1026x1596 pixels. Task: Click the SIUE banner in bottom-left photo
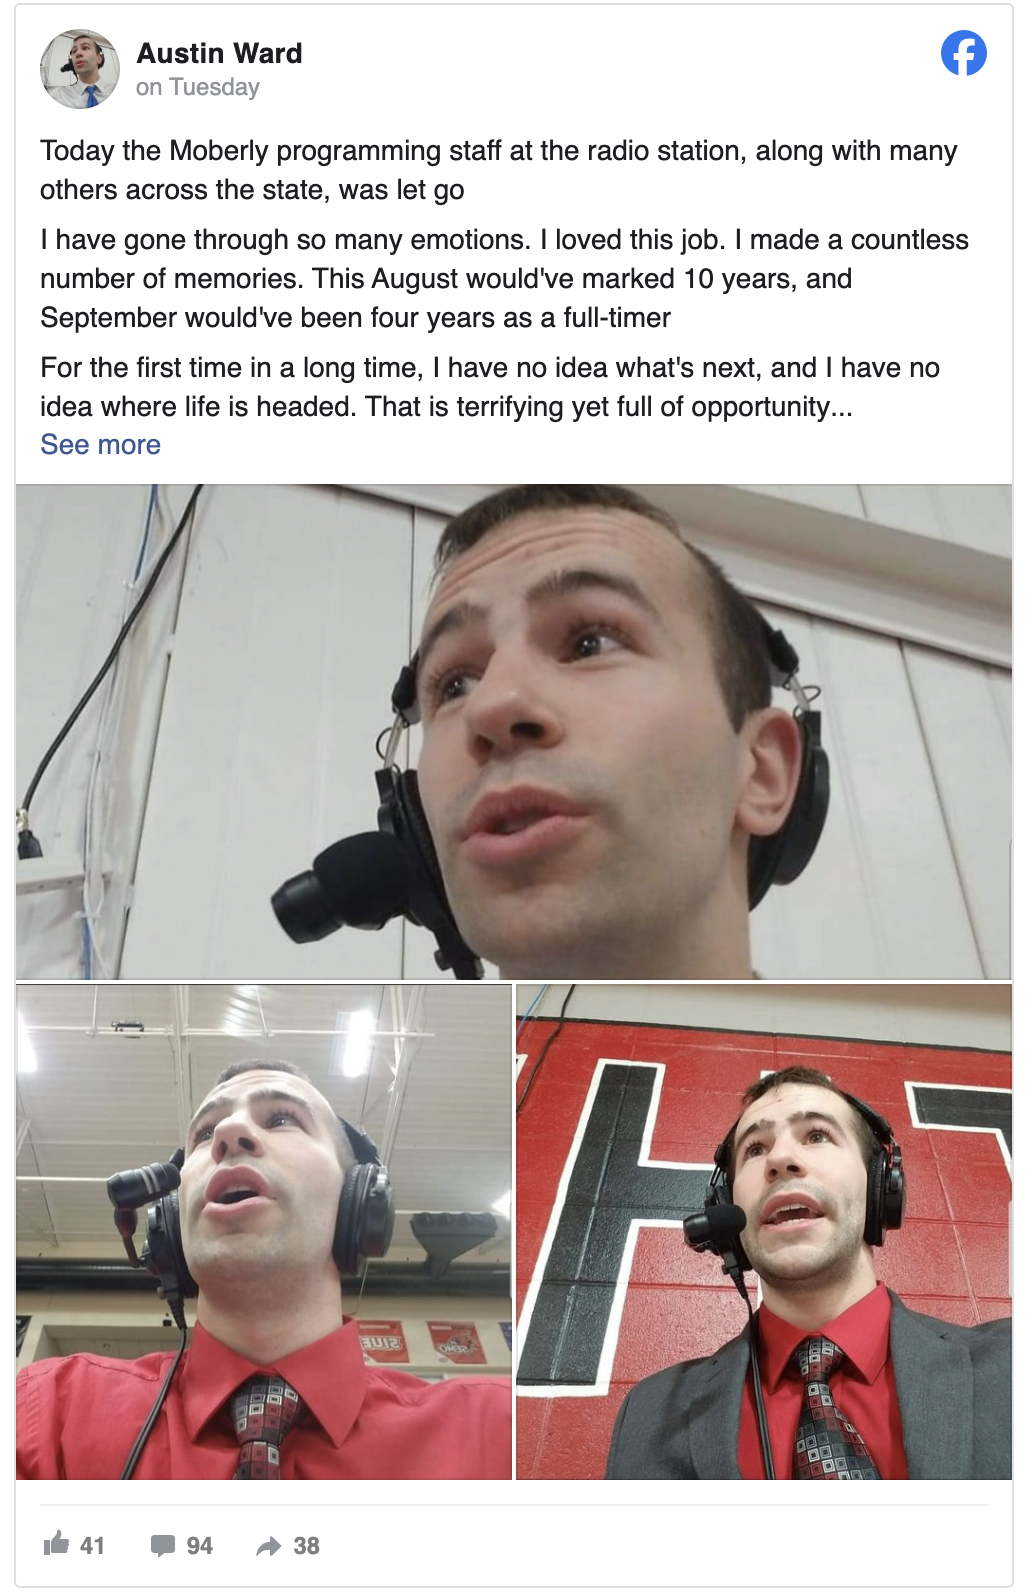pos(382,1341)
